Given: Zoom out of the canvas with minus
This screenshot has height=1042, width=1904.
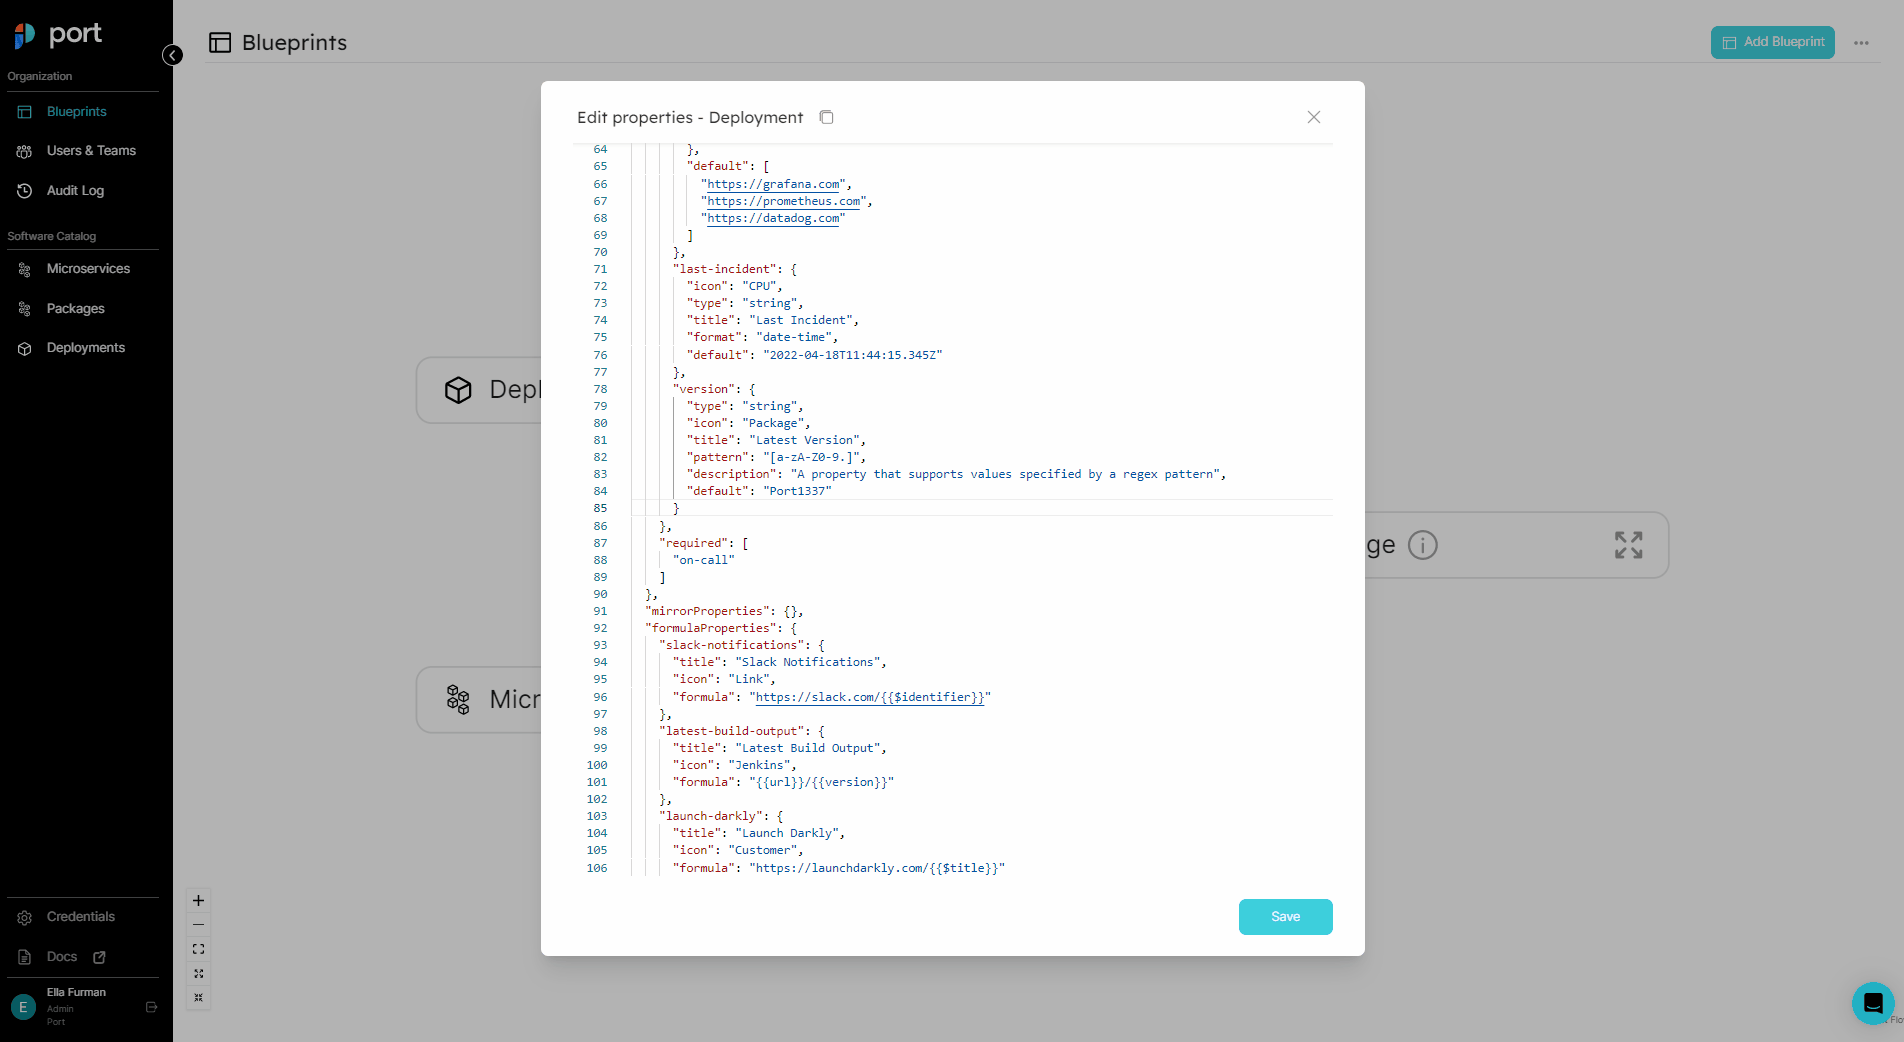Looking at the screenshot, I should tap(198, 925).
